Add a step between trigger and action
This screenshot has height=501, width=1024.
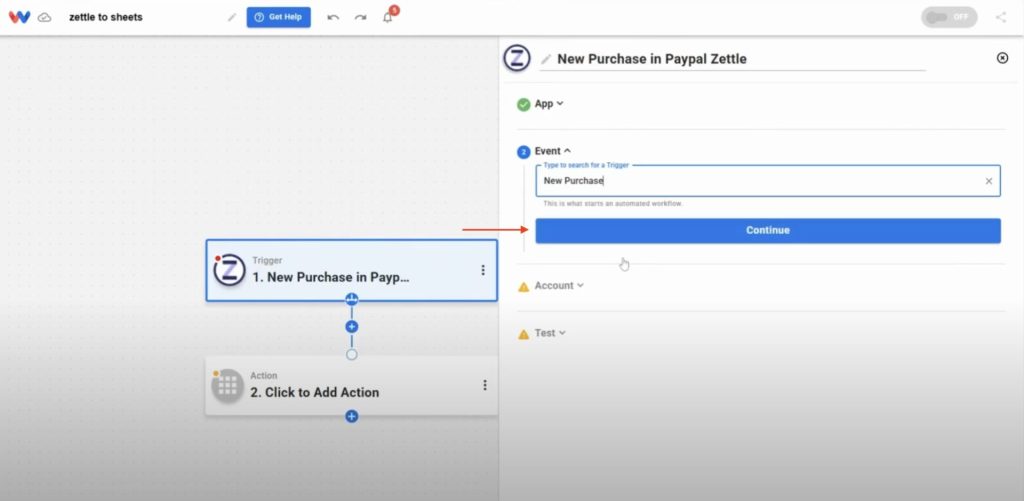[351, 327]
